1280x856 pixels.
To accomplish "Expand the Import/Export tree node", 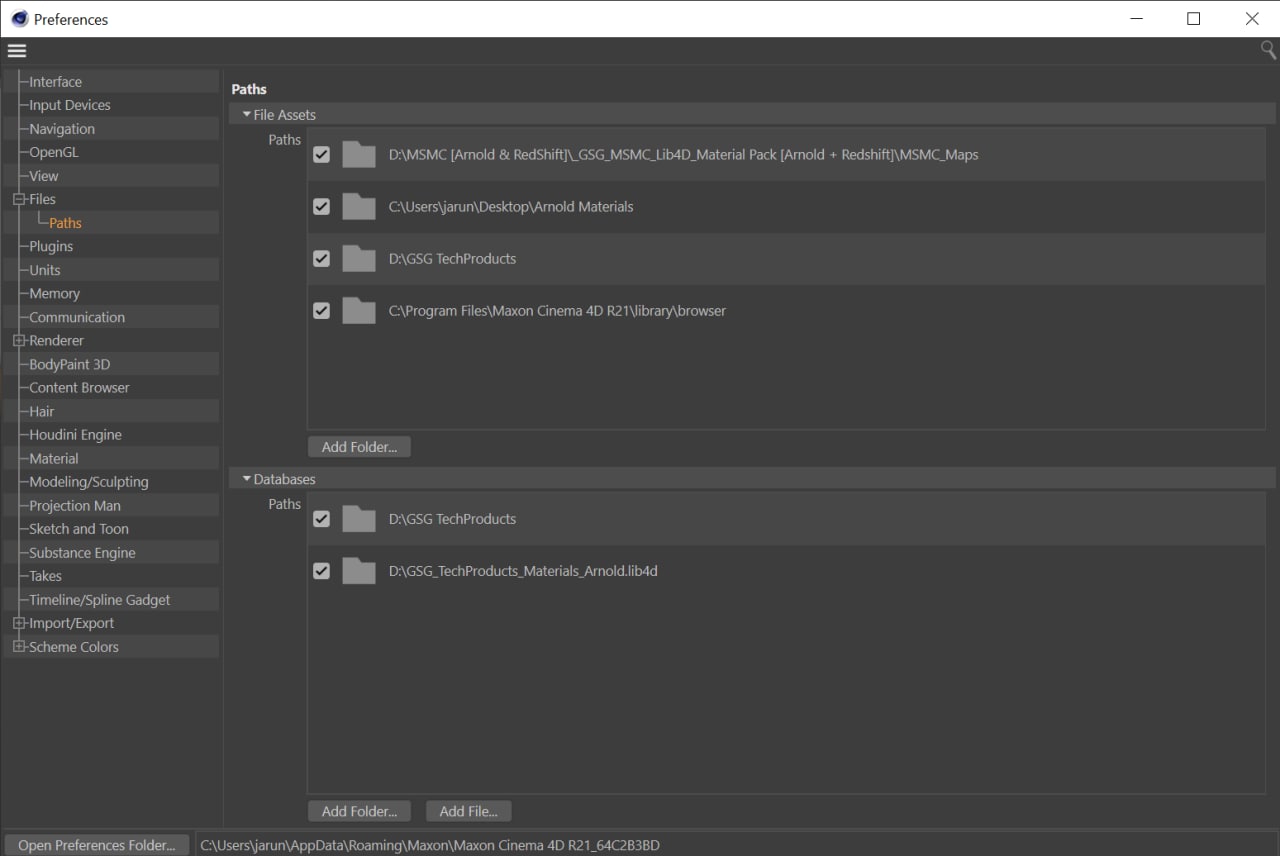I will click(18, 623).
